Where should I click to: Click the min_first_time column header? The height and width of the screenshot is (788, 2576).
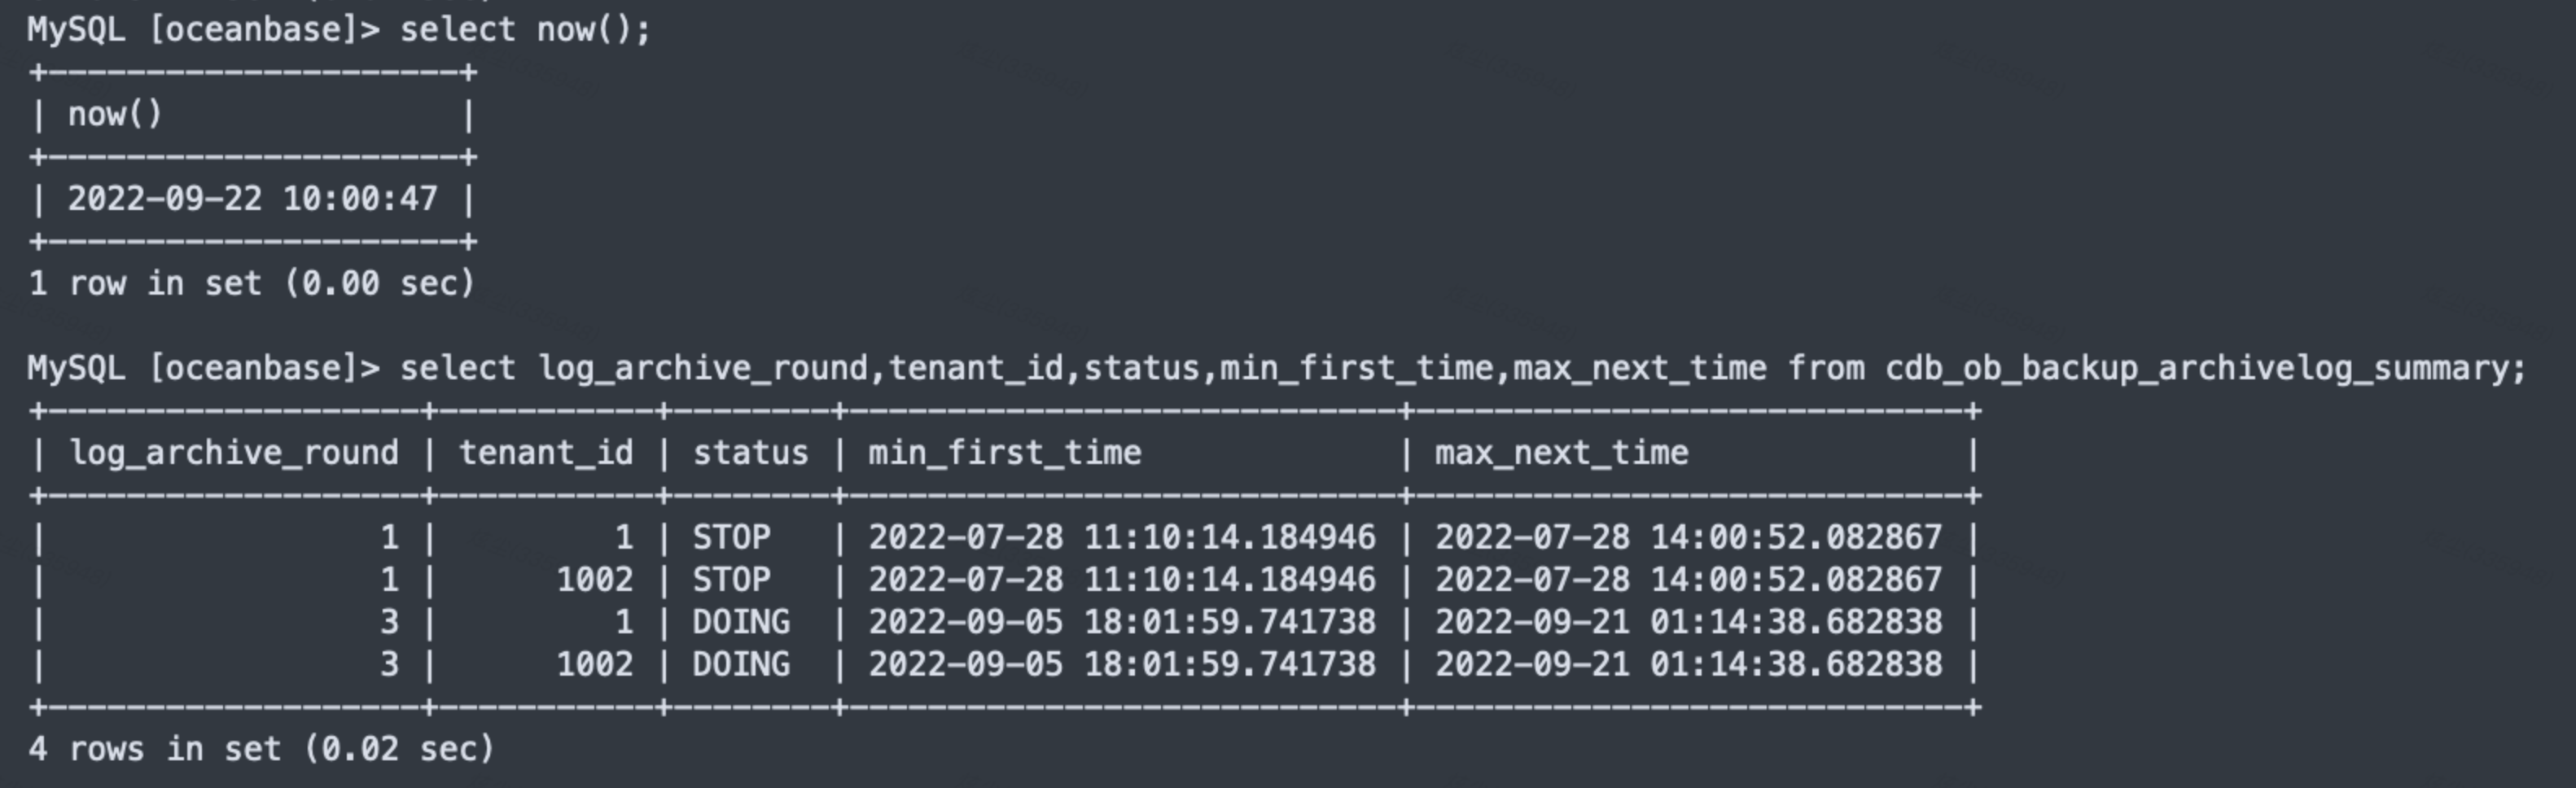pyautogui.click(x=1004, y=454)
